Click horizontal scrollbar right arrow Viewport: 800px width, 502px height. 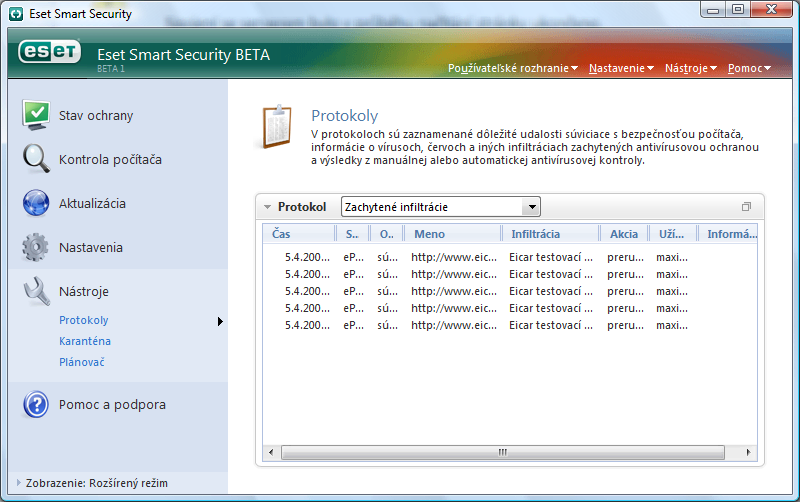click(748, 453)
